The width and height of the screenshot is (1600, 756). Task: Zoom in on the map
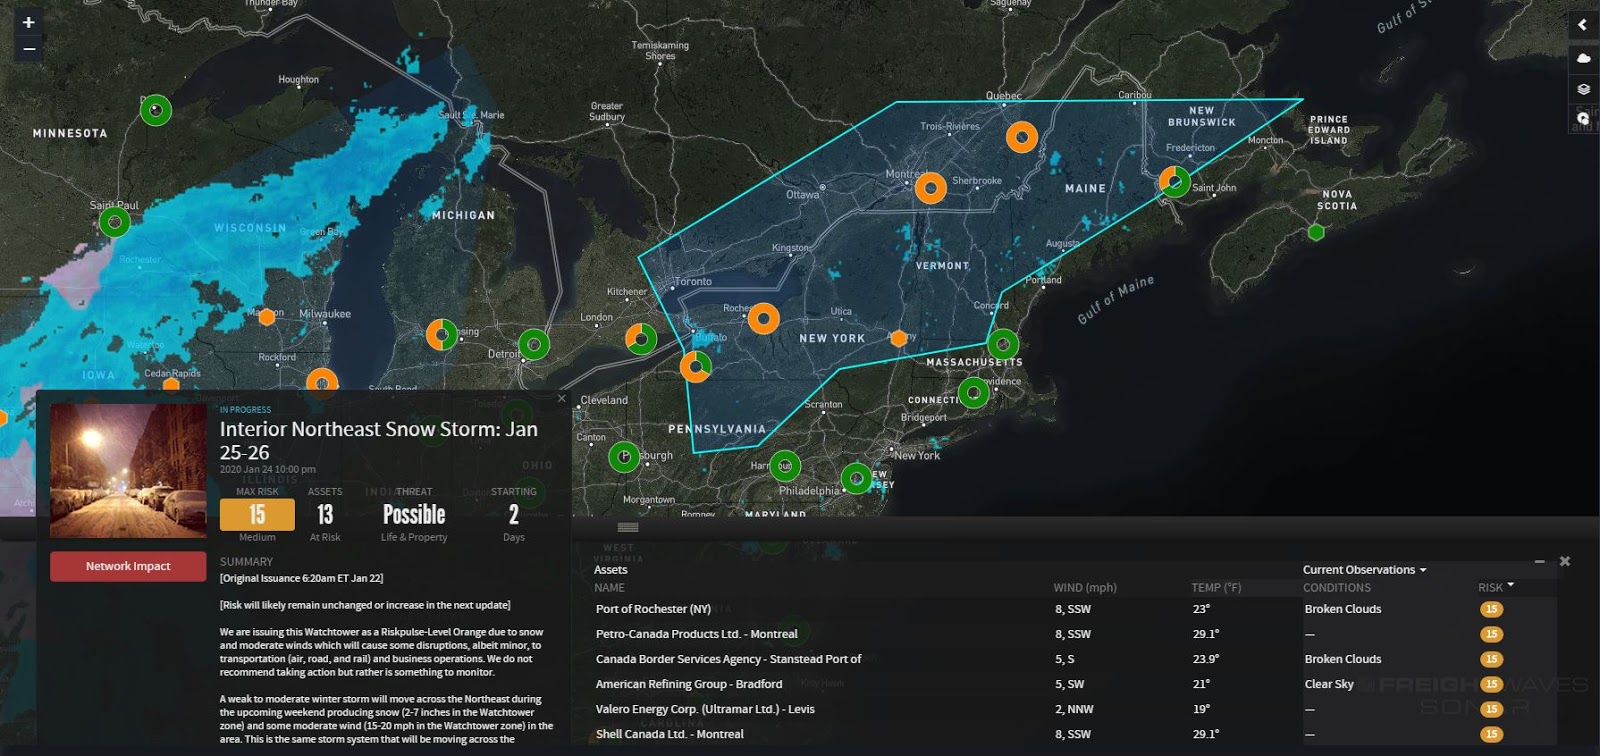click(29, 22)
